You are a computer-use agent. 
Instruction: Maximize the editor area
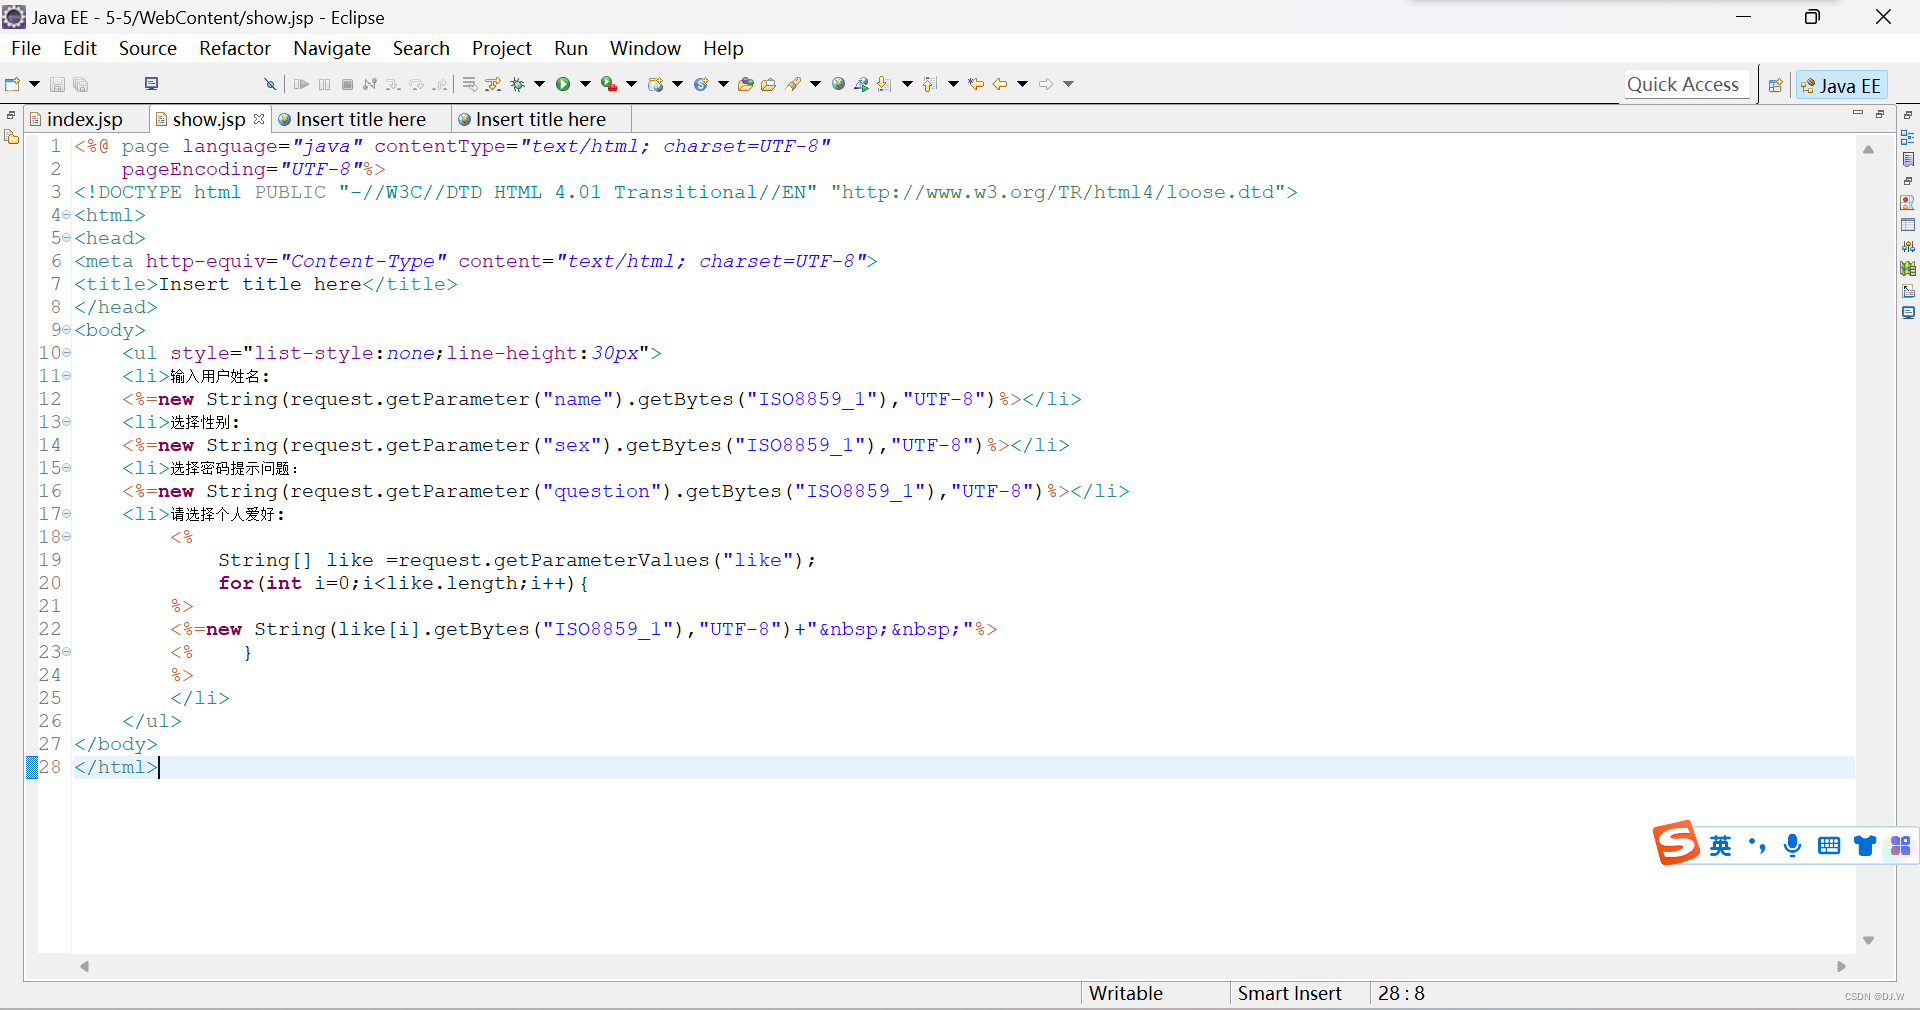[x=1880, y=114]
